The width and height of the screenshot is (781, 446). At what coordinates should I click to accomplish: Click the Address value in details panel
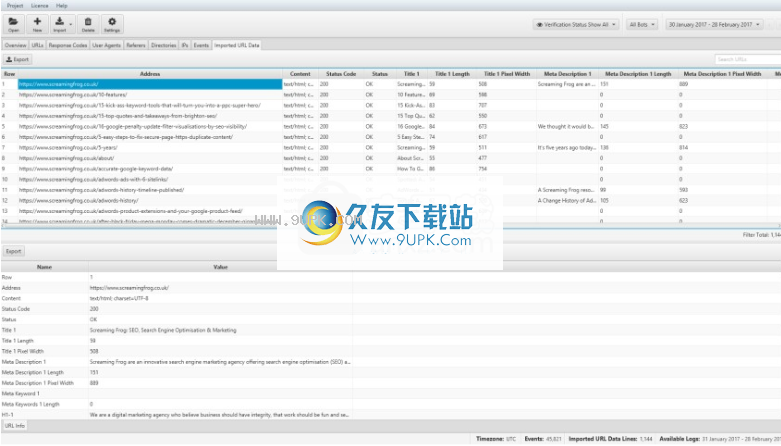click(x=129, y=288)
